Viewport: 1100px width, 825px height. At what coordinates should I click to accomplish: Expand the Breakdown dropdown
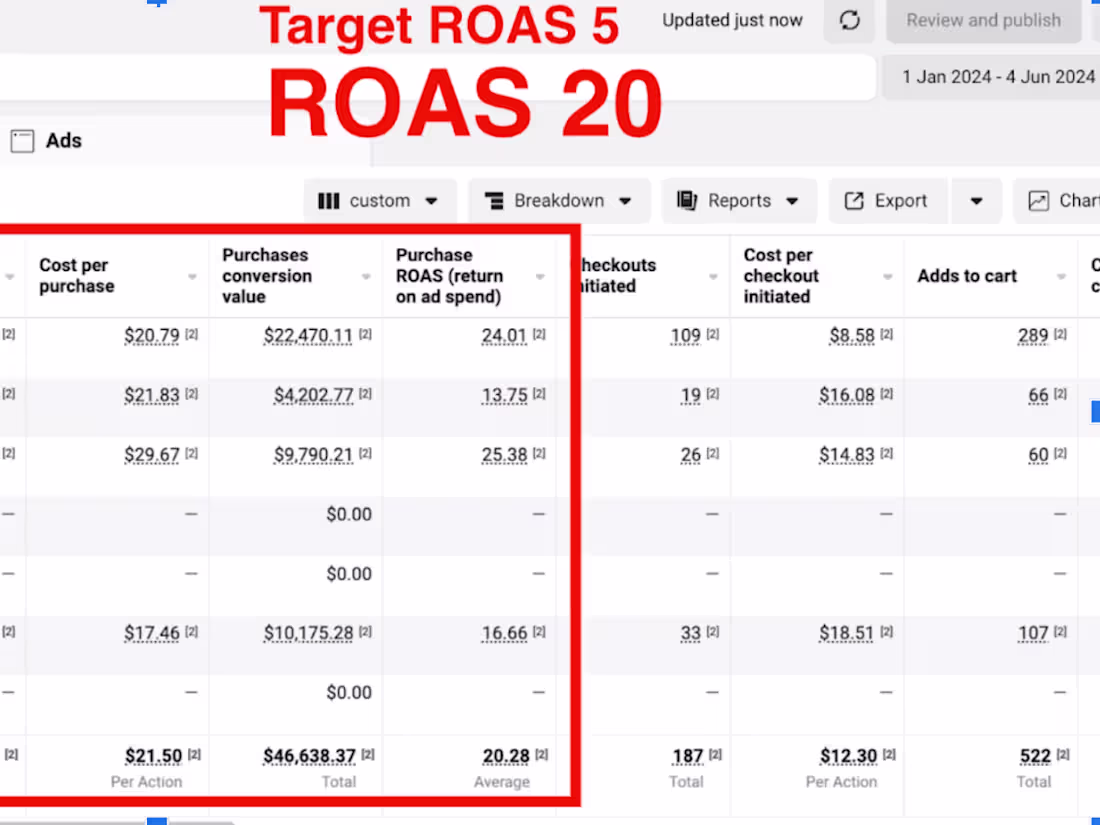[625, 200]
